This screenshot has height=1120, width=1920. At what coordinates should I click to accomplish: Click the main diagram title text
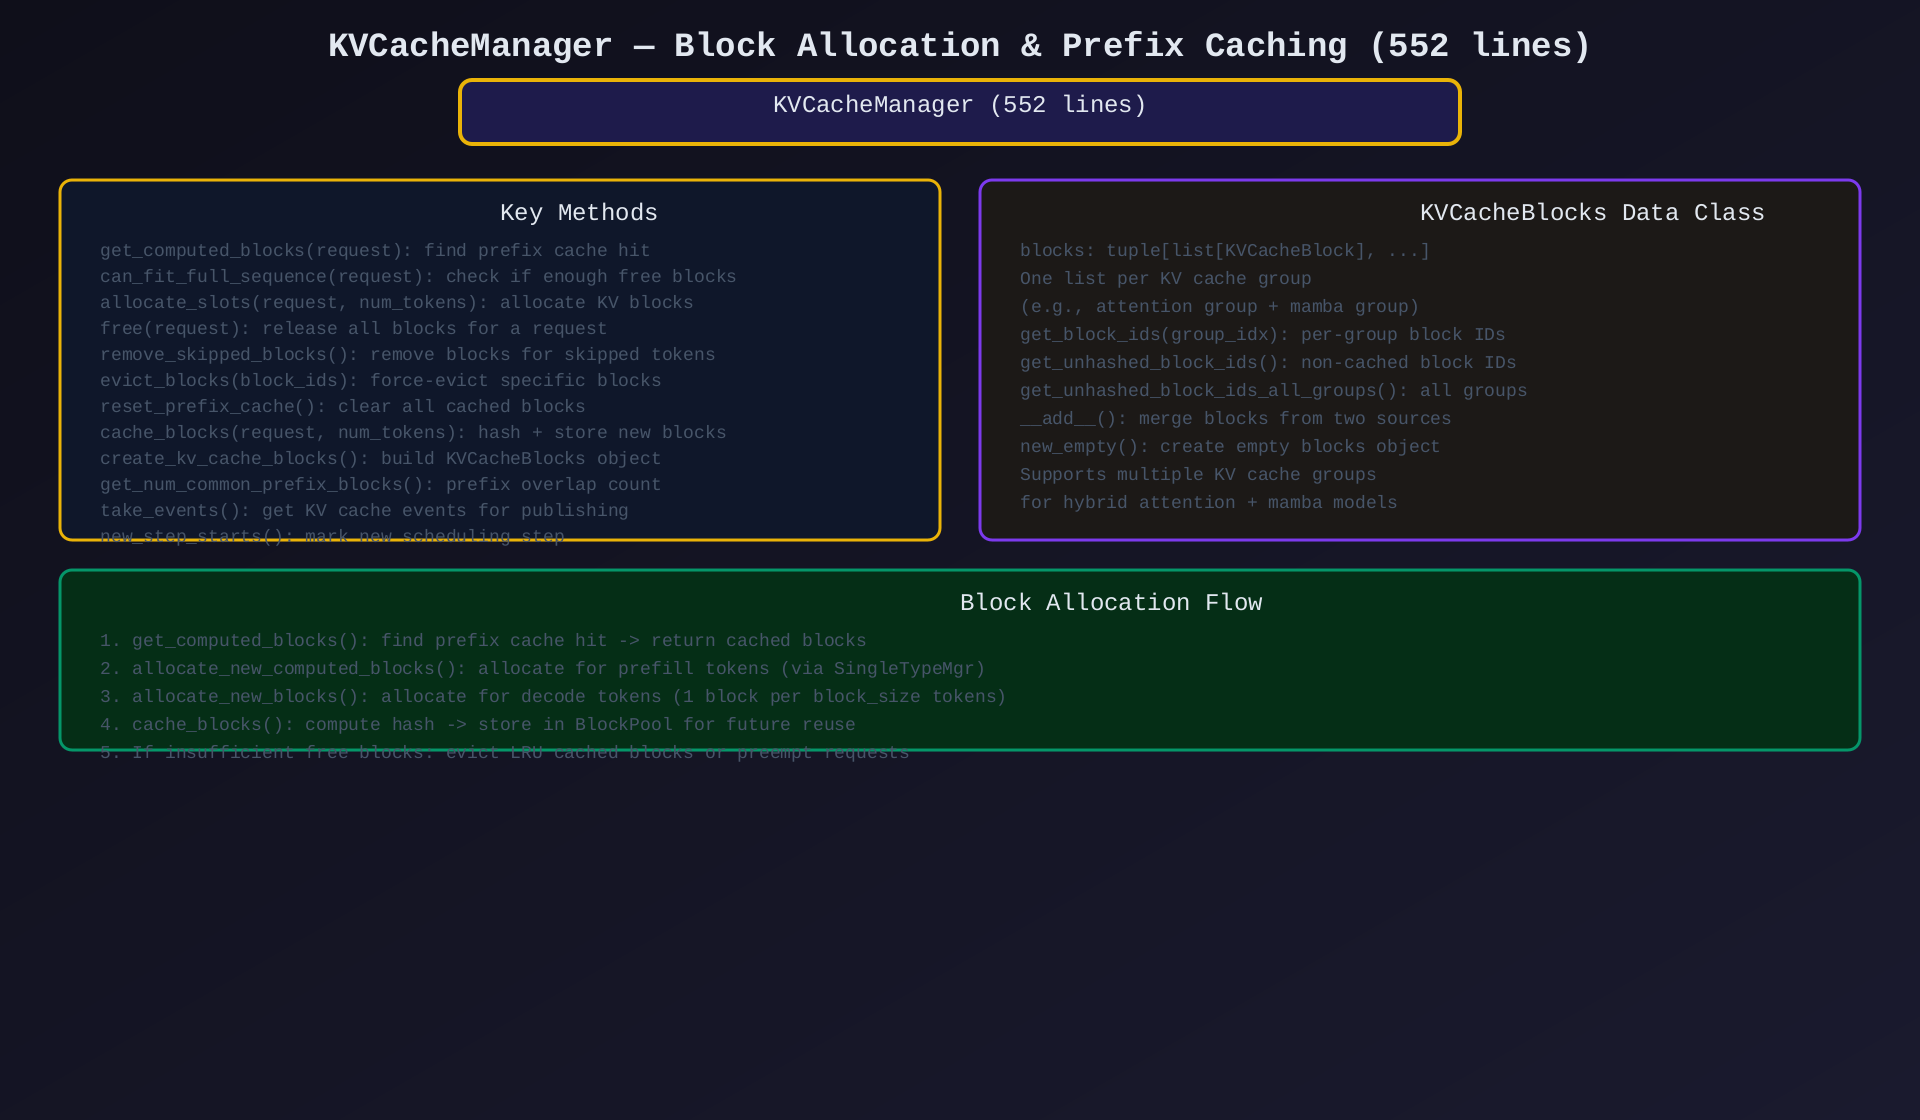(959, 46)
